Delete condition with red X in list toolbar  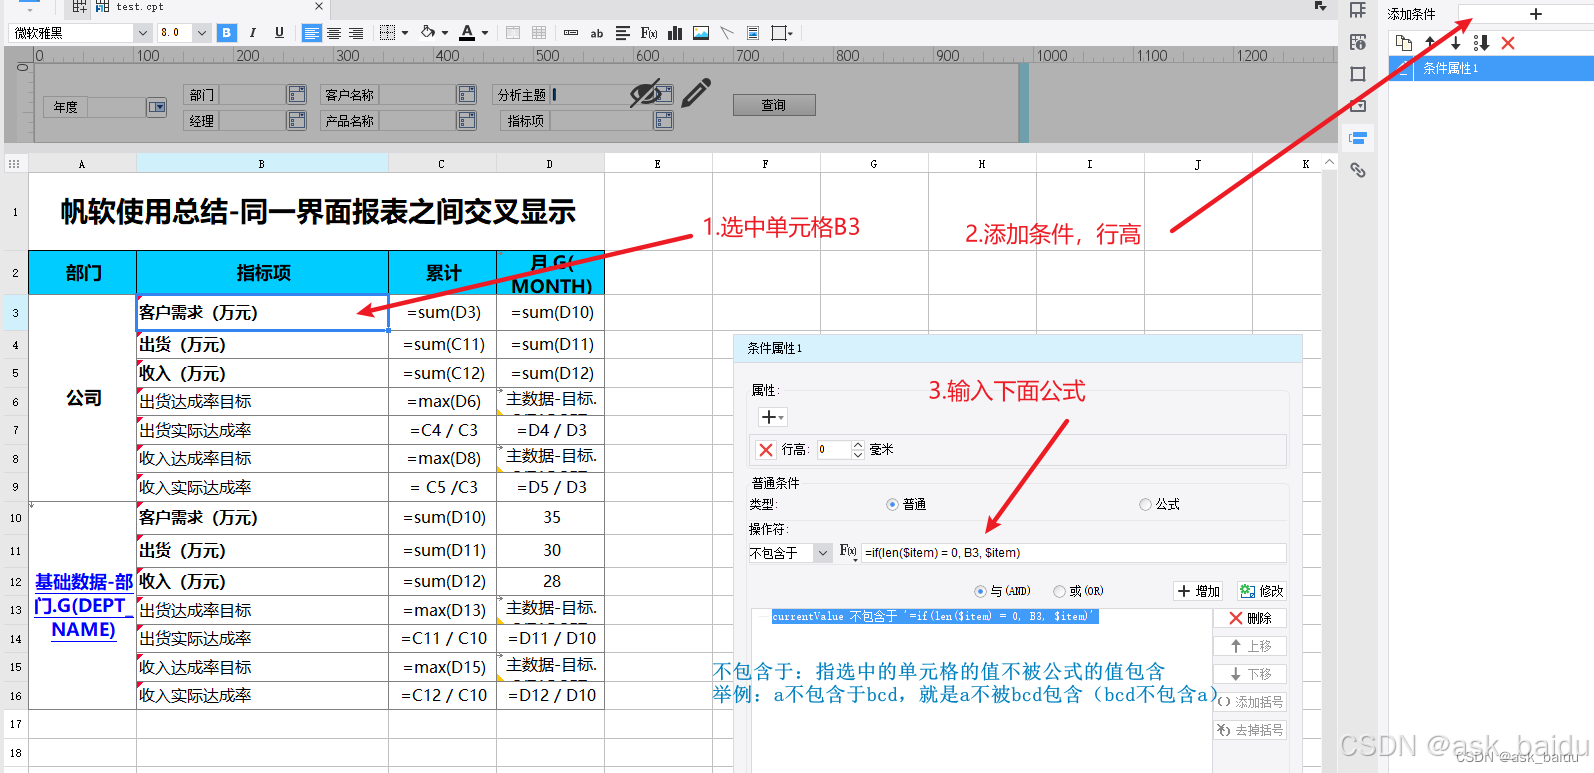pos(1508,43)
